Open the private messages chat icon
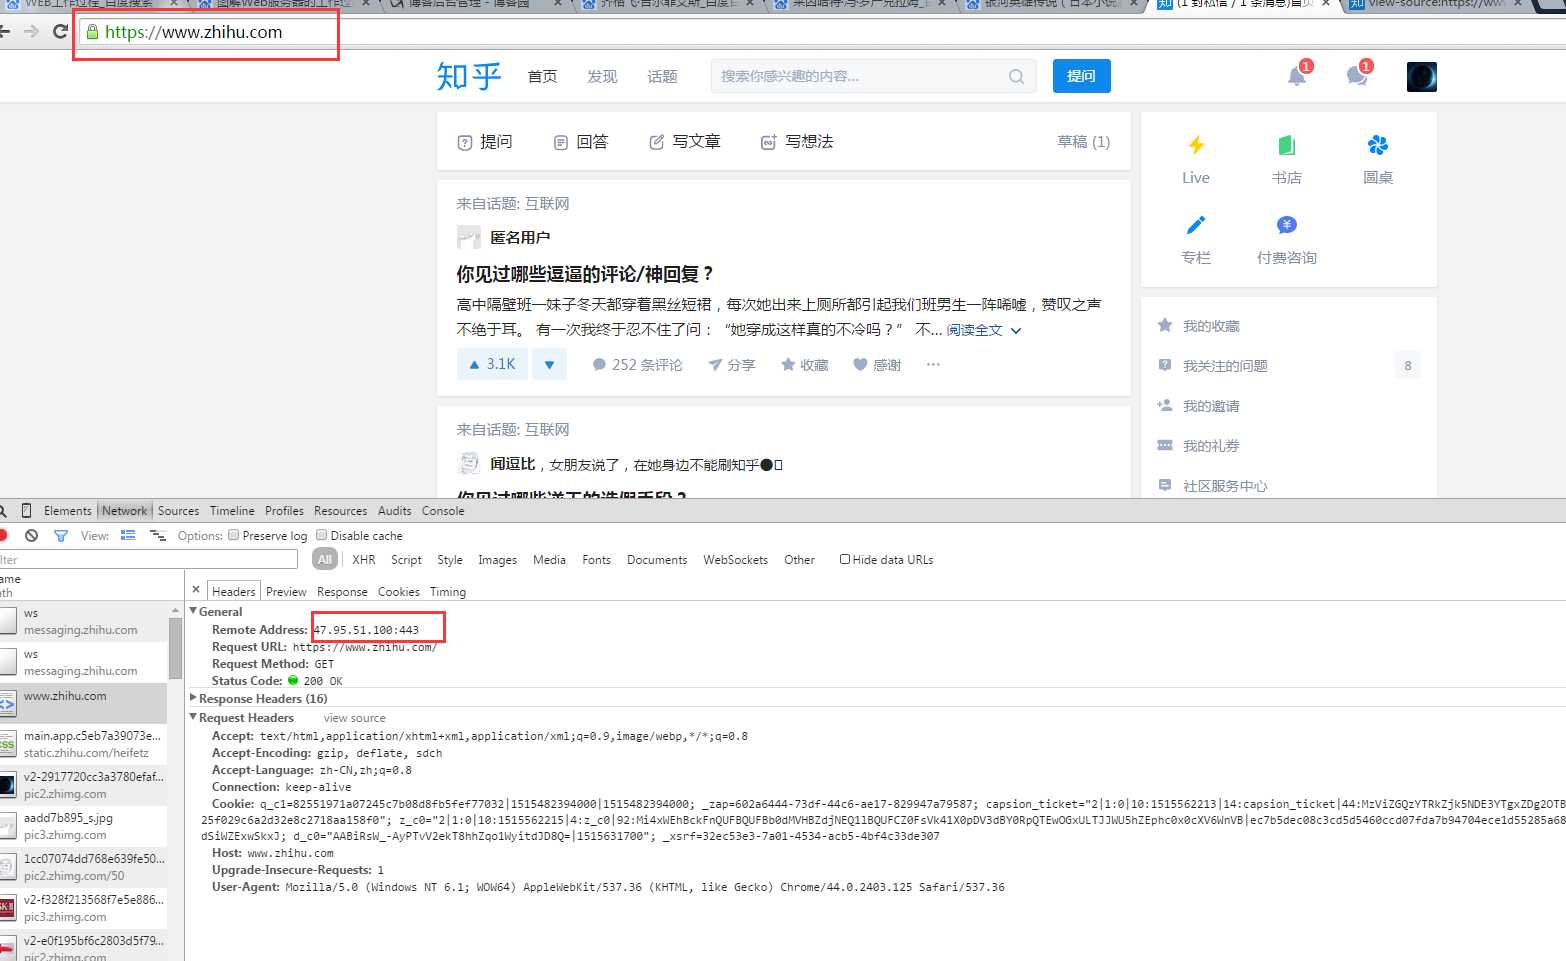1566x961 pixels. (1357, 76)
